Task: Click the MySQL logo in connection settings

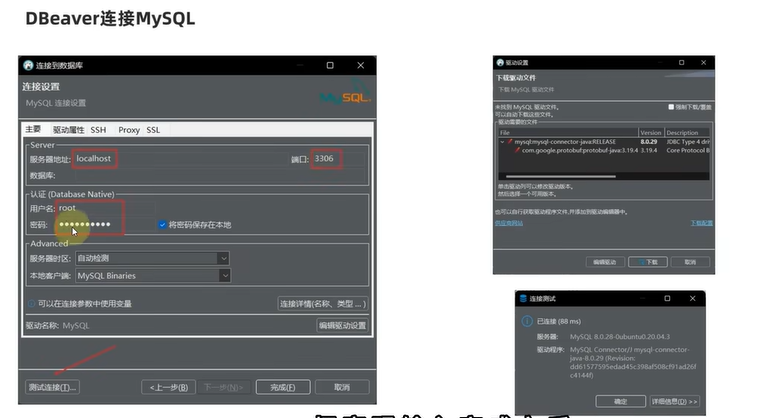Action: (345, 94)
